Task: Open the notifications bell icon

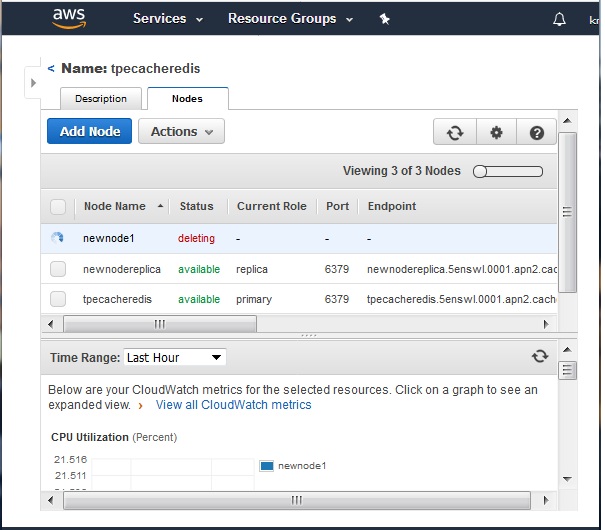Action: tap(559, 19)
